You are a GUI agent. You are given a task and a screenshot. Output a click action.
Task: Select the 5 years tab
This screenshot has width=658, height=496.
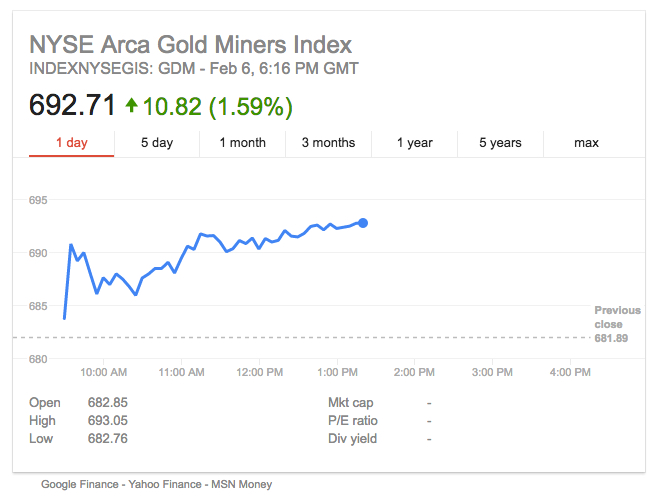pyautogui.click(x=500, y=143)
